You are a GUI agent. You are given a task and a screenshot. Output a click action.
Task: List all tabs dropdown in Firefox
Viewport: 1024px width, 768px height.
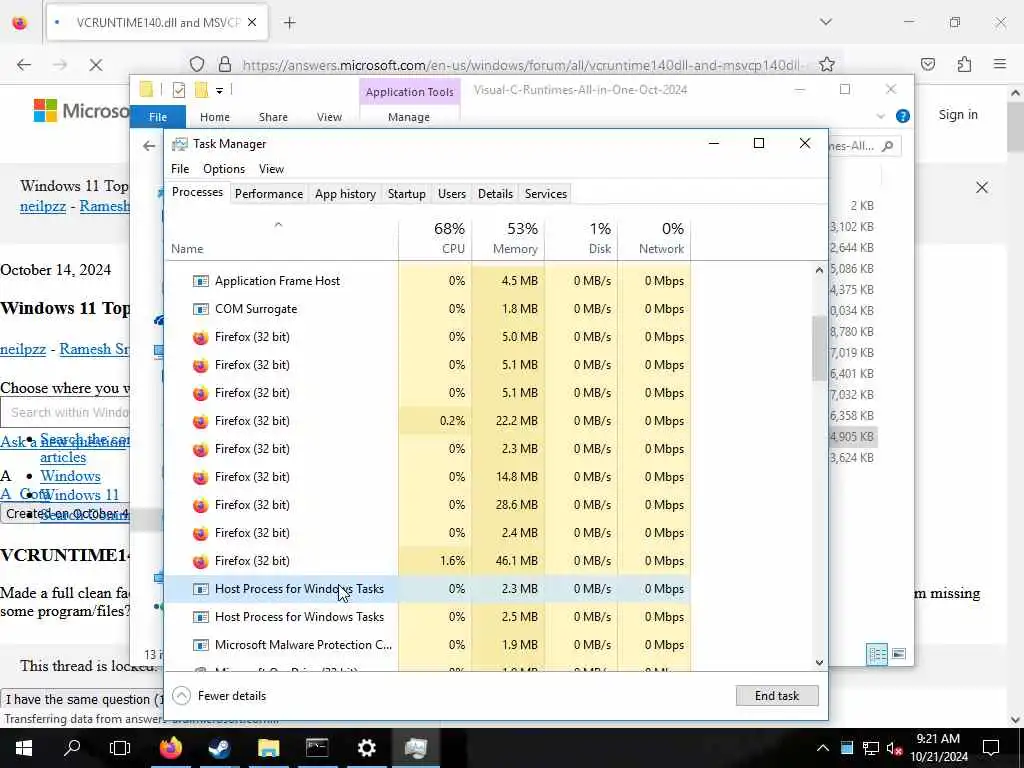pyautogui.click(x=825, y=22)
